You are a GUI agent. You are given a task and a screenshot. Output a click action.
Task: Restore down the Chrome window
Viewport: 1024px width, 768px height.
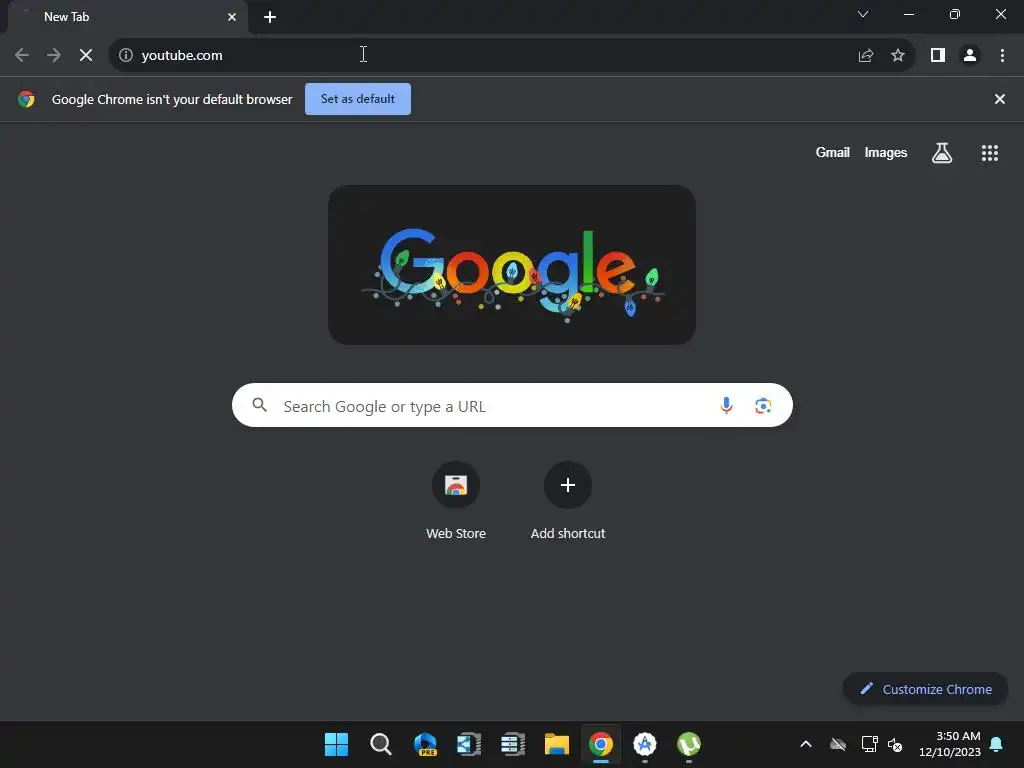955,14
